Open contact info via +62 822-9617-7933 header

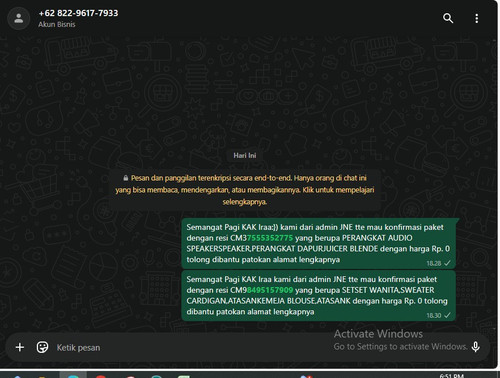pyautogui.click(x=78, y=13)
